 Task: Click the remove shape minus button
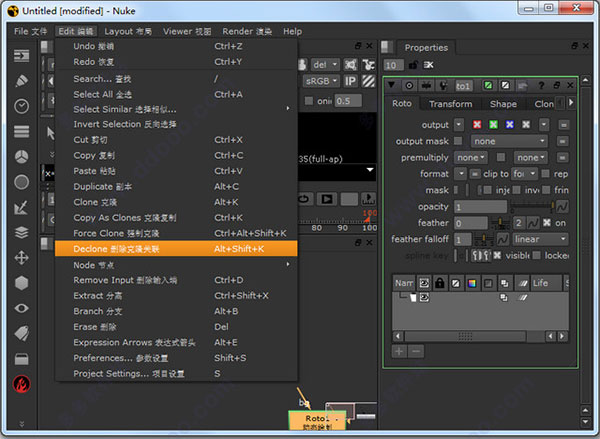(416, 351)
